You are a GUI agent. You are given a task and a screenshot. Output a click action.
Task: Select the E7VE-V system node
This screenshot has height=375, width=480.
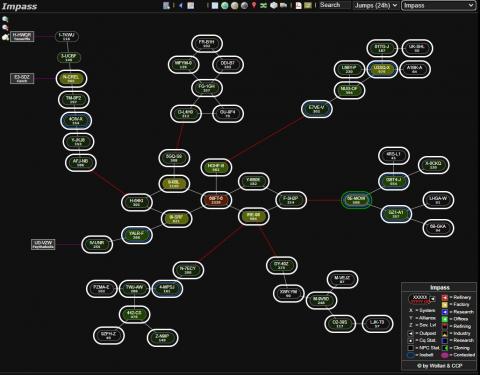pos(317,109)
